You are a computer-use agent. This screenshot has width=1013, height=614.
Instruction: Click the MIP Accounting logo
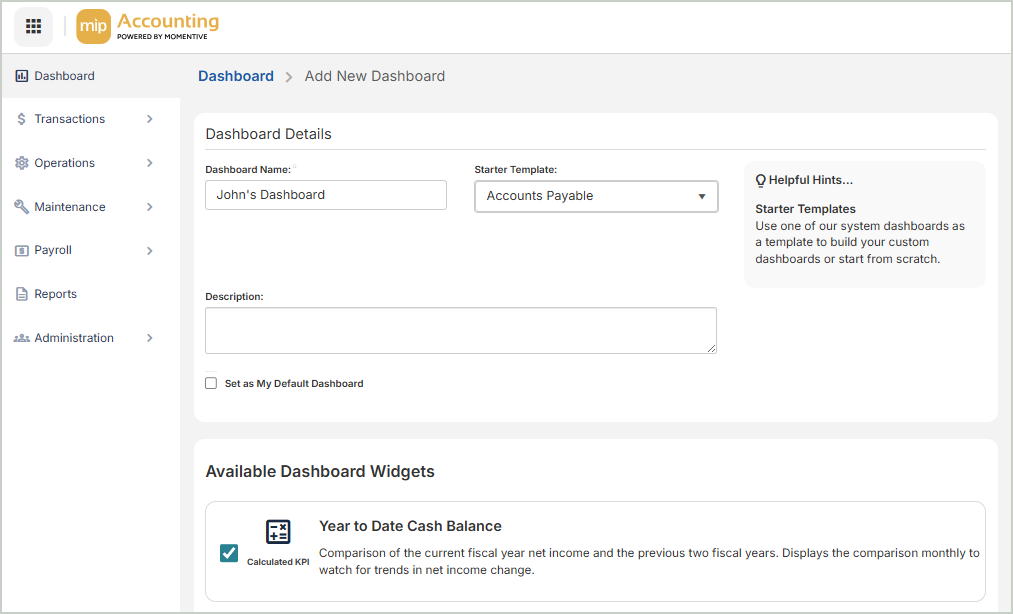(148, 27)
